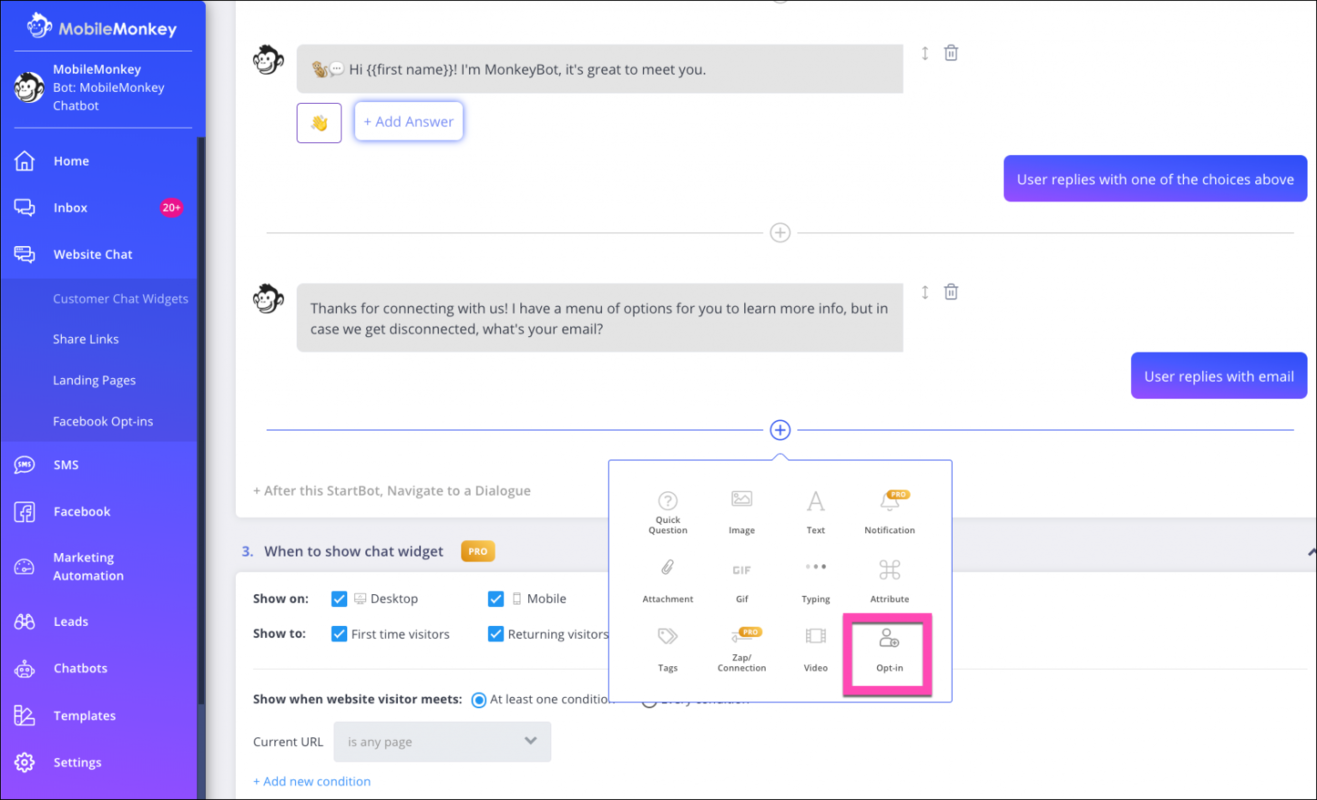
Task: Open Facebook Opt-ins submenu item
Action: coord(103,422)
